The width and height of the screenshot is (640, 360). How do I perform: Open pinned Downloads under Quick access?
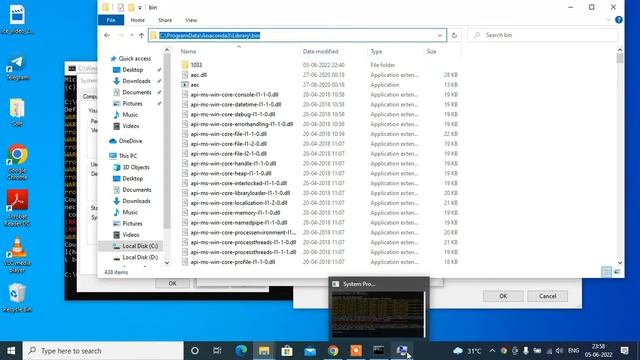point(136,81)
